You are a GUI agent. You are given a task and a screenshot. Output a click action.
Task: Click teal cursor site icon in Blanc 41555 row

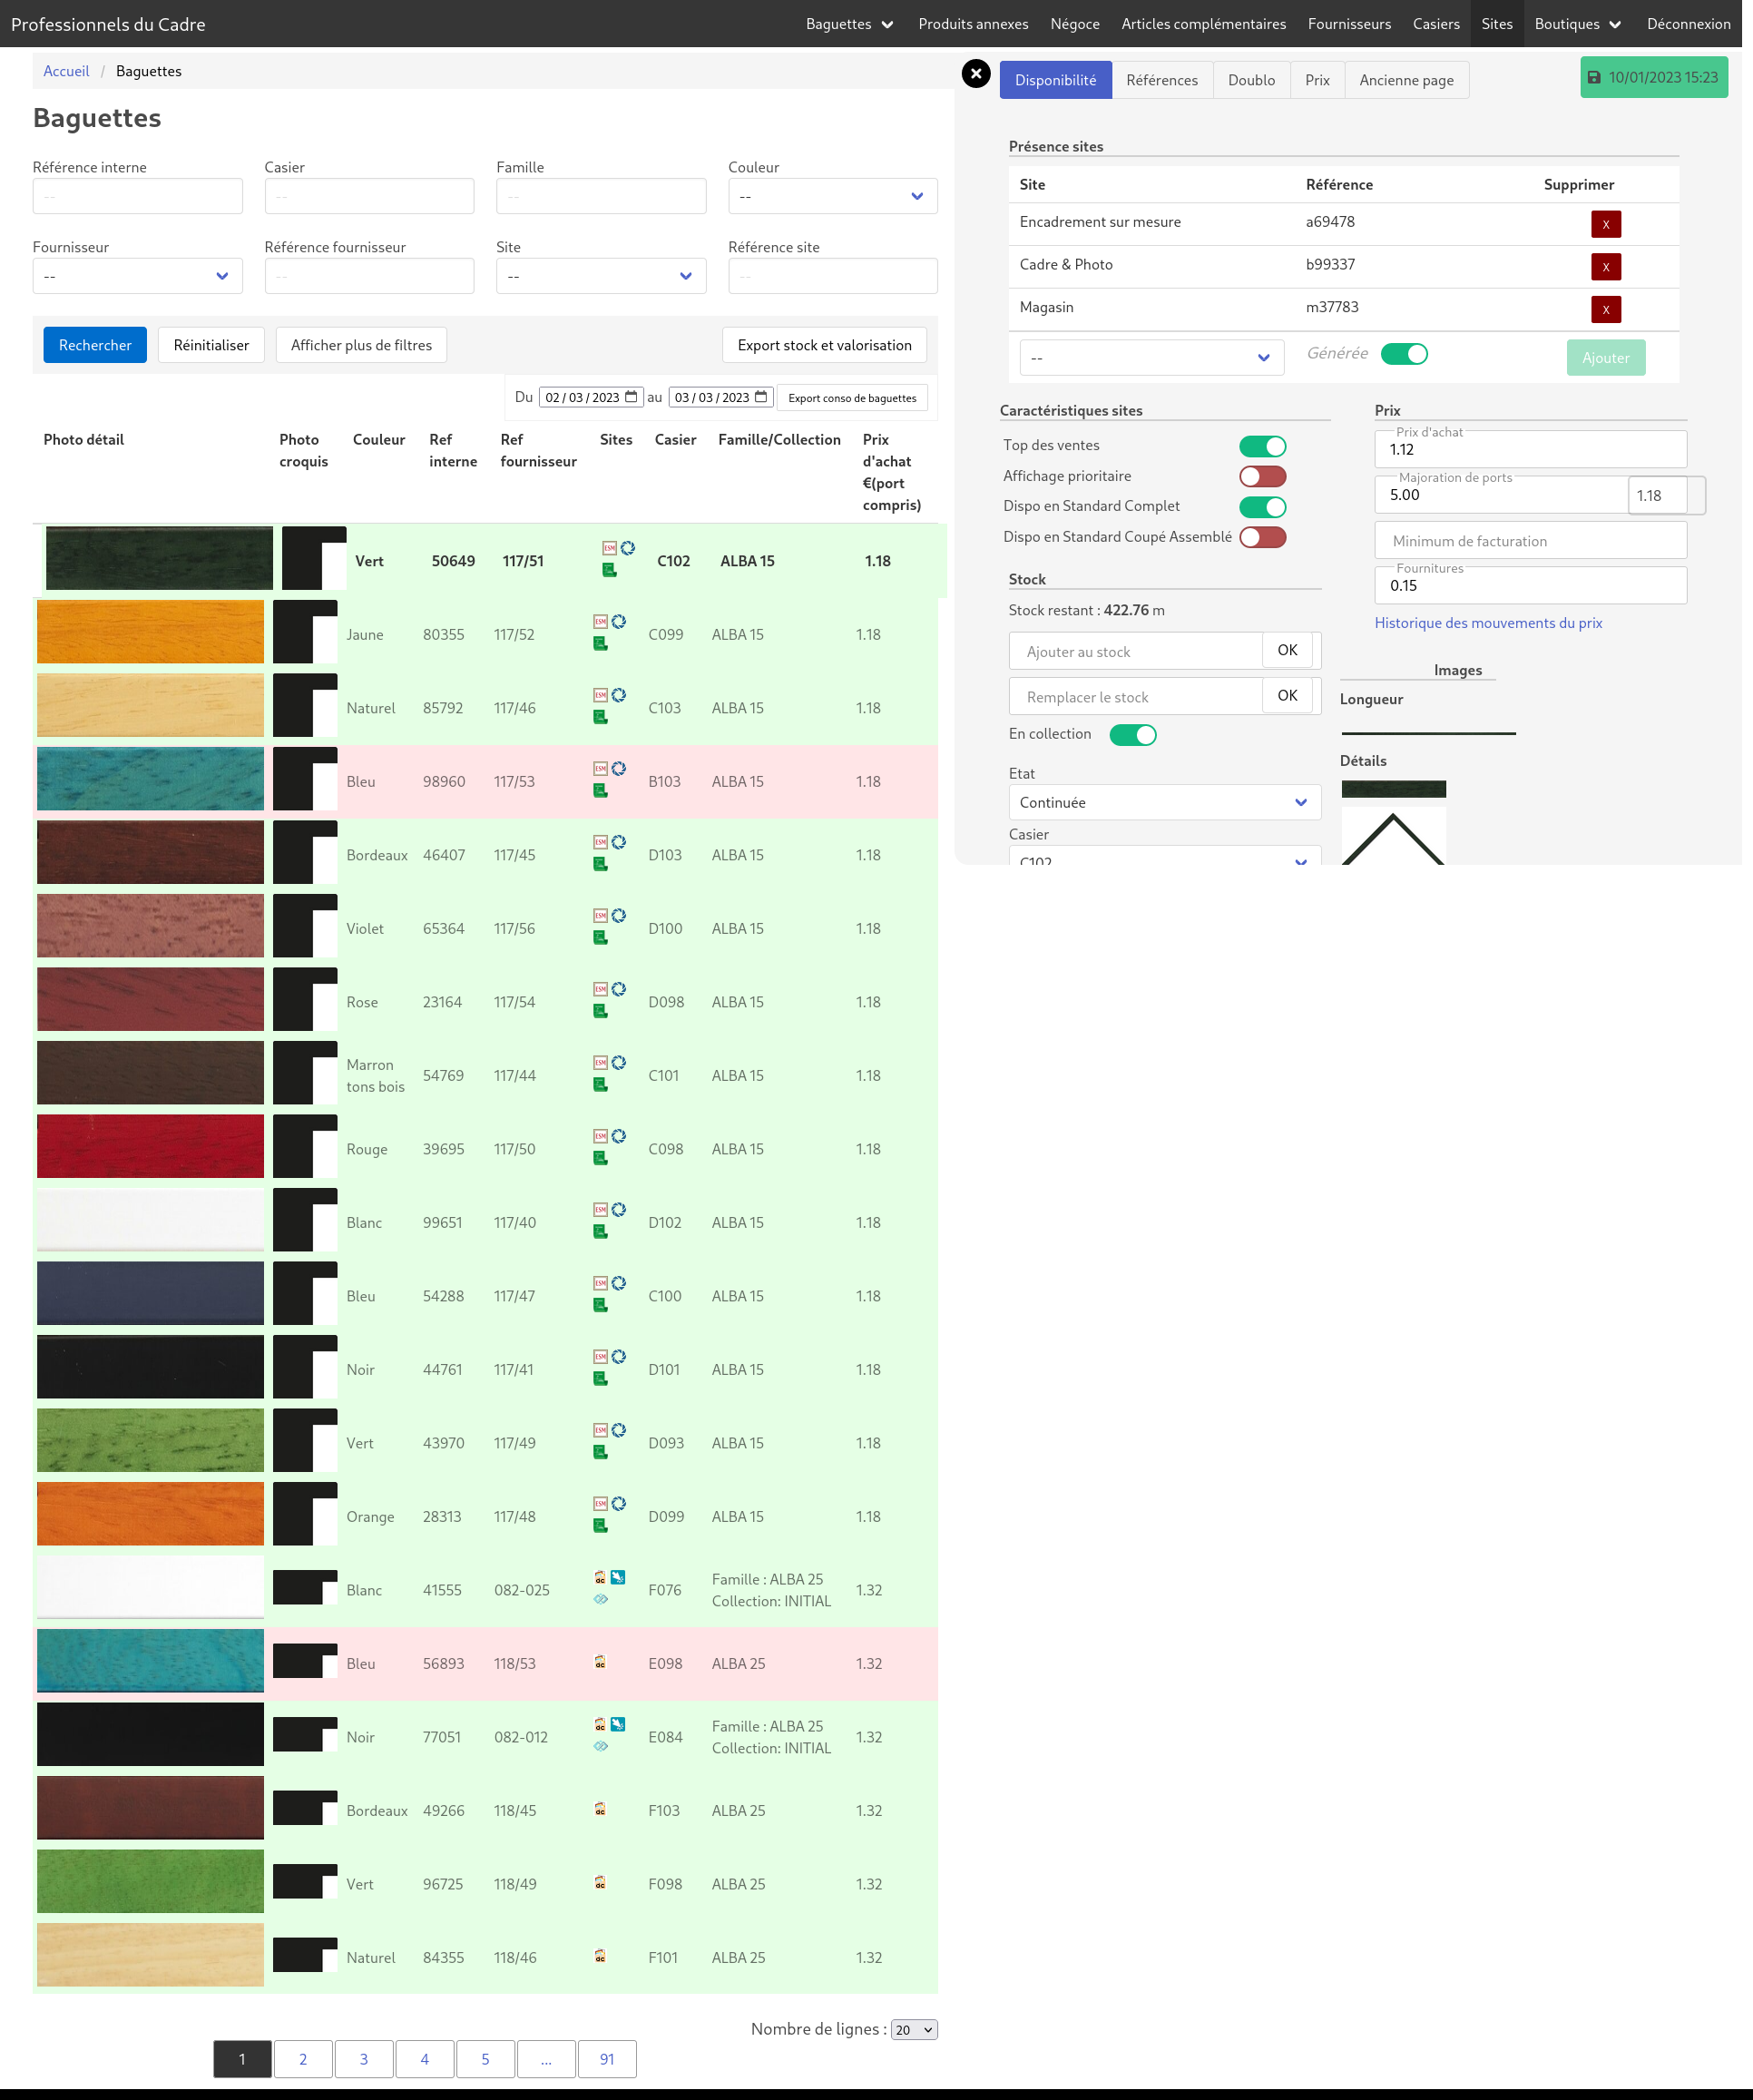pyautogui.click(x=618, y=1577)
